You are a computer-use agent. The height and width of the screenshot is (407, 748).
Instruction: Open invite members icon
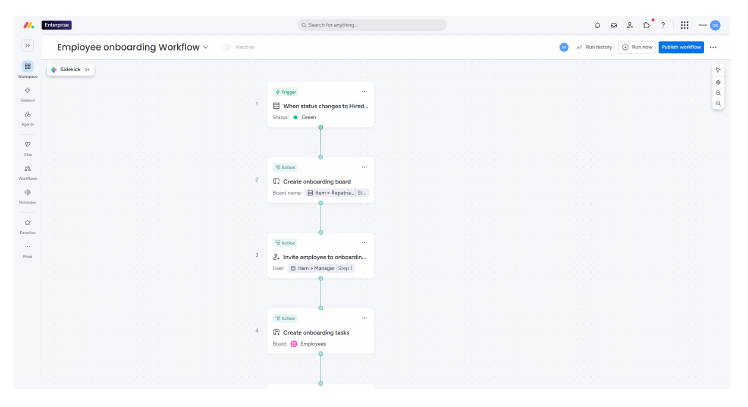pos(630,25)
